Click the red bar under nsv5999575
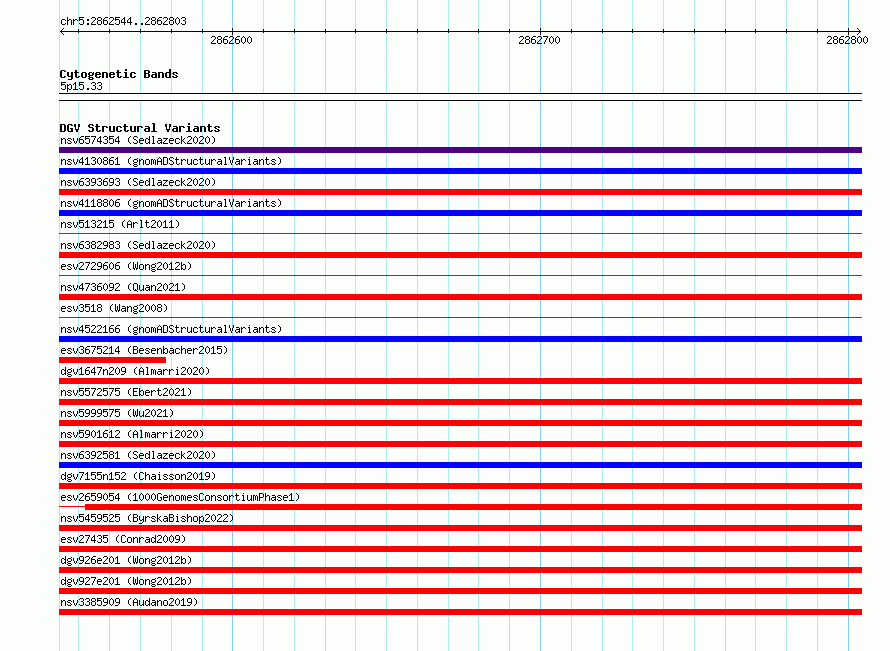 (x=460, y=423)
